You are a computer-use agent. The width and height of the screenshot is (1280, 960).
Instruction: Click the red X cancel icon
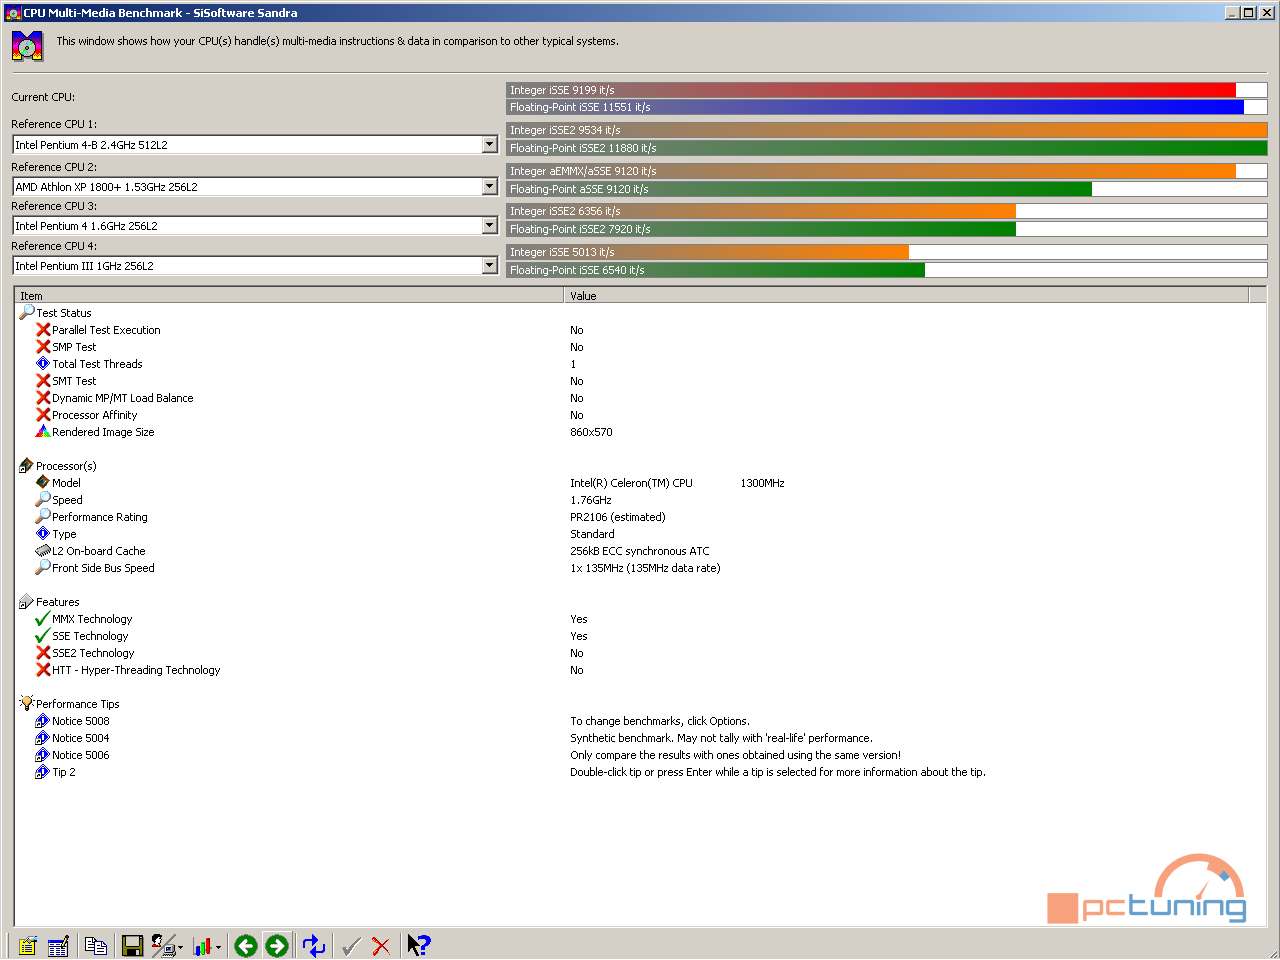(x=381, y=946)
